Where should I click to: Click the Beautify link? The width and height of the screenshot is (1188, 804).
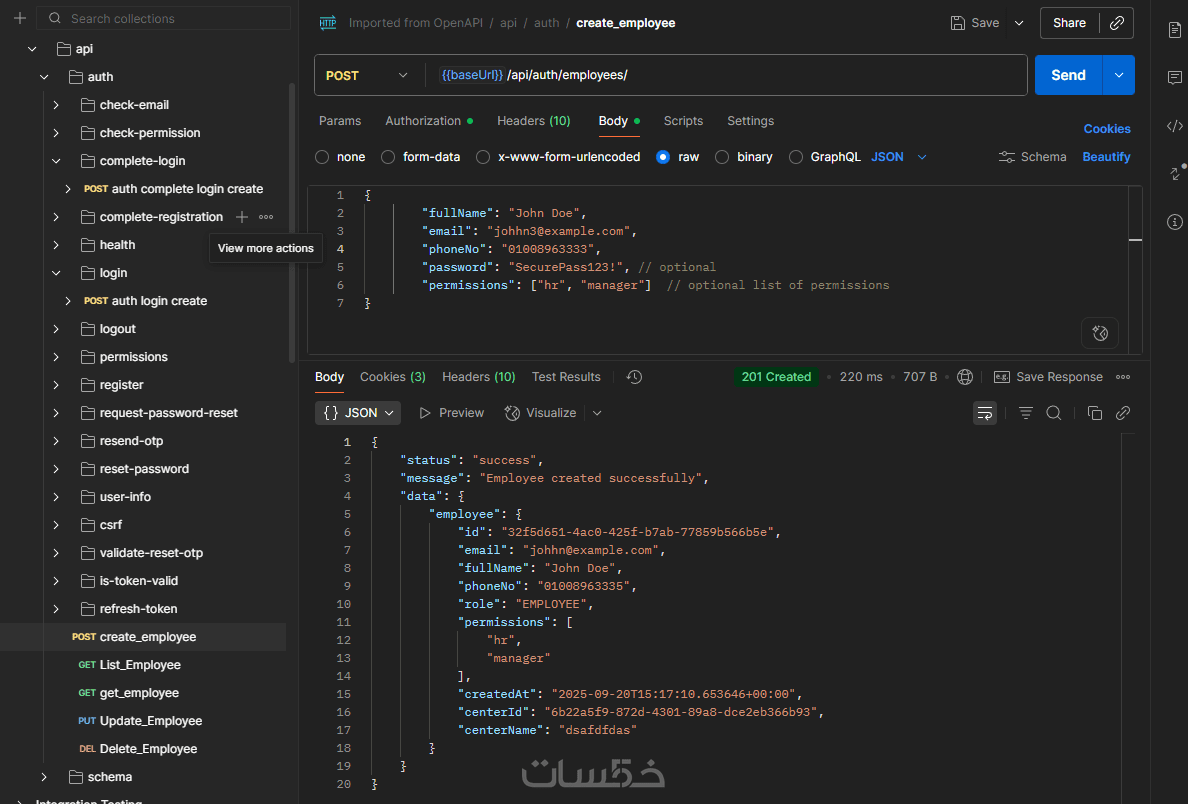pos(1106,157)
